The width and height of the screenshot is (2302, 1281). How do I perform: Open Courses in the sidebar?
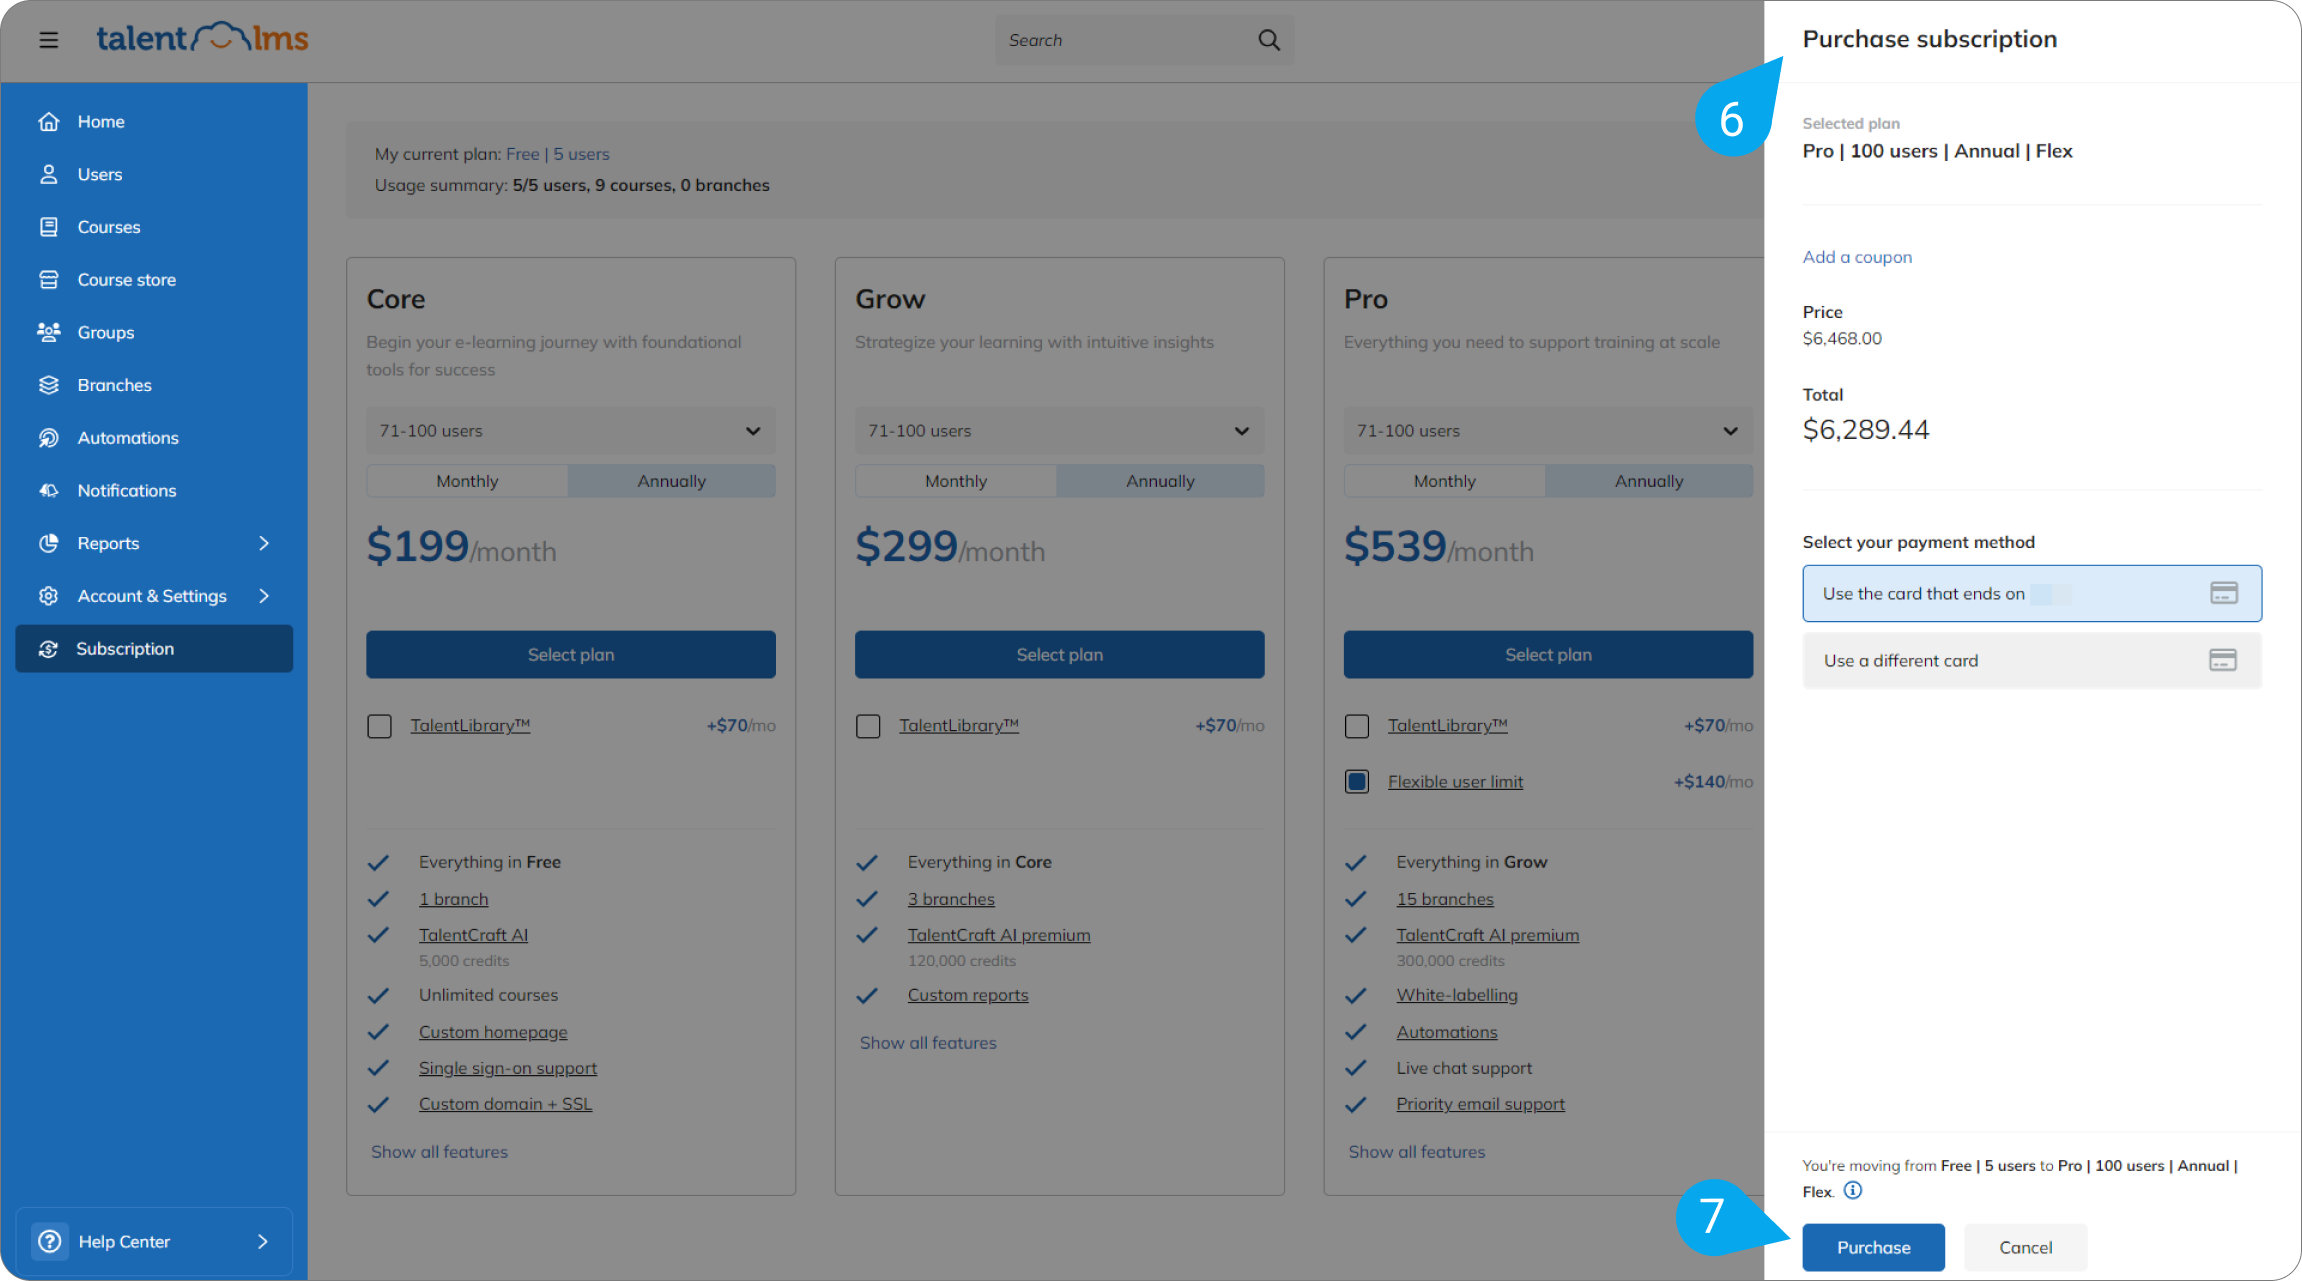click(154, 227)
